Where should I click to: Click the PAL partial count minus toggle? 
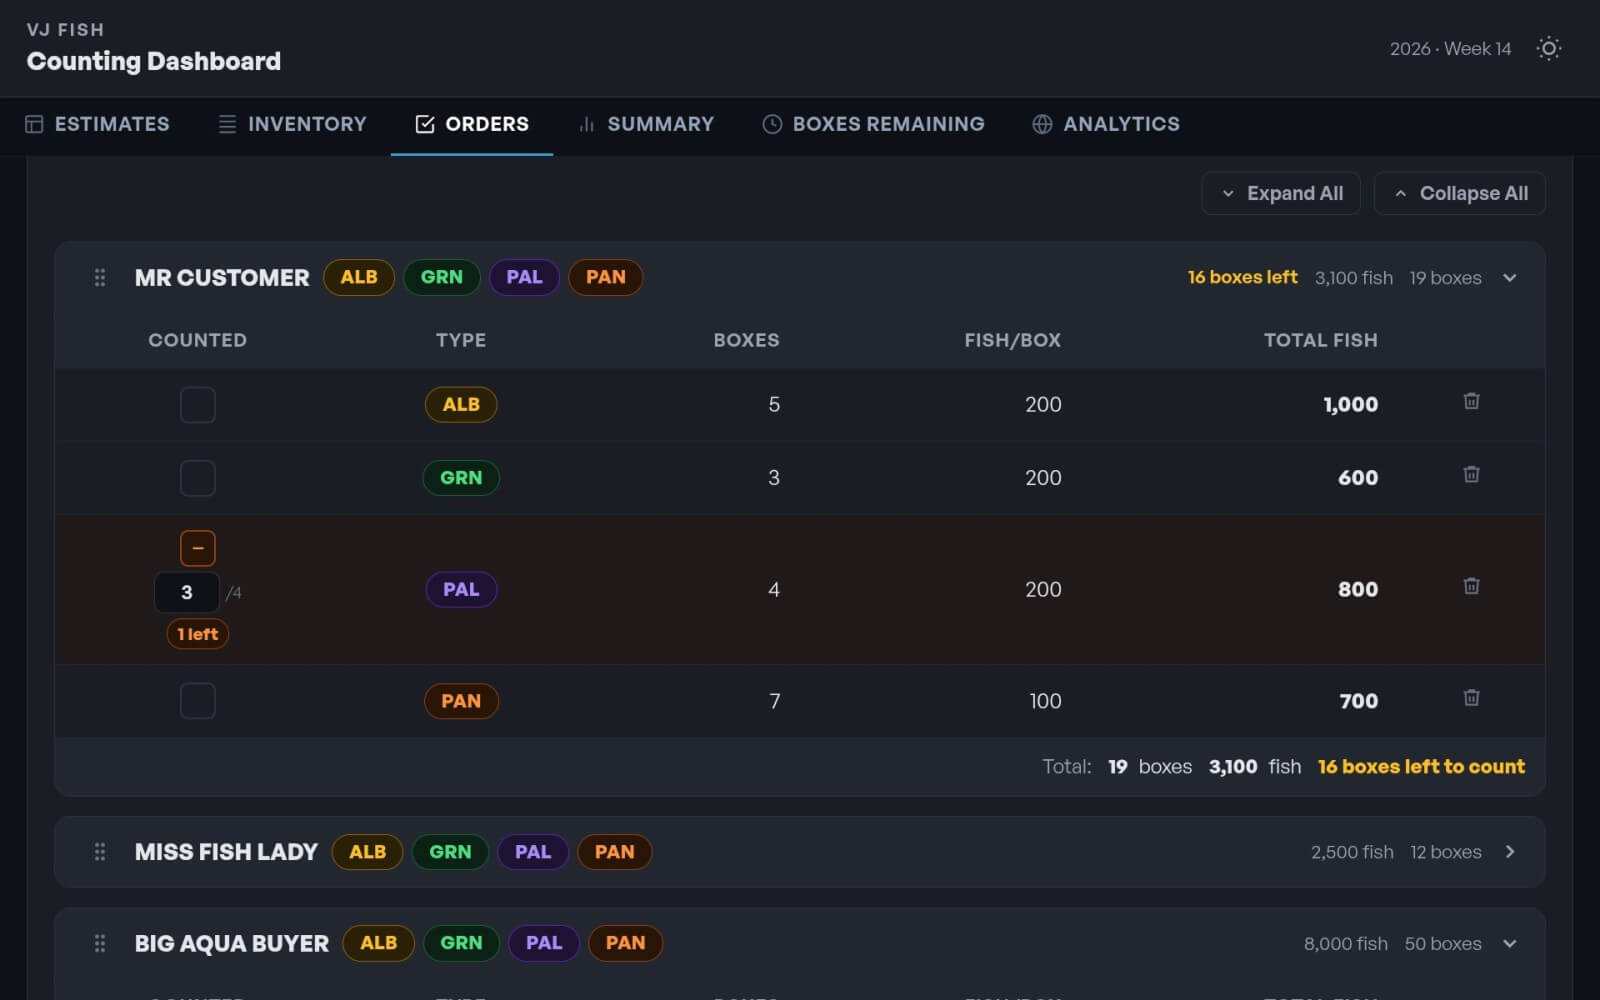point(197,548)
